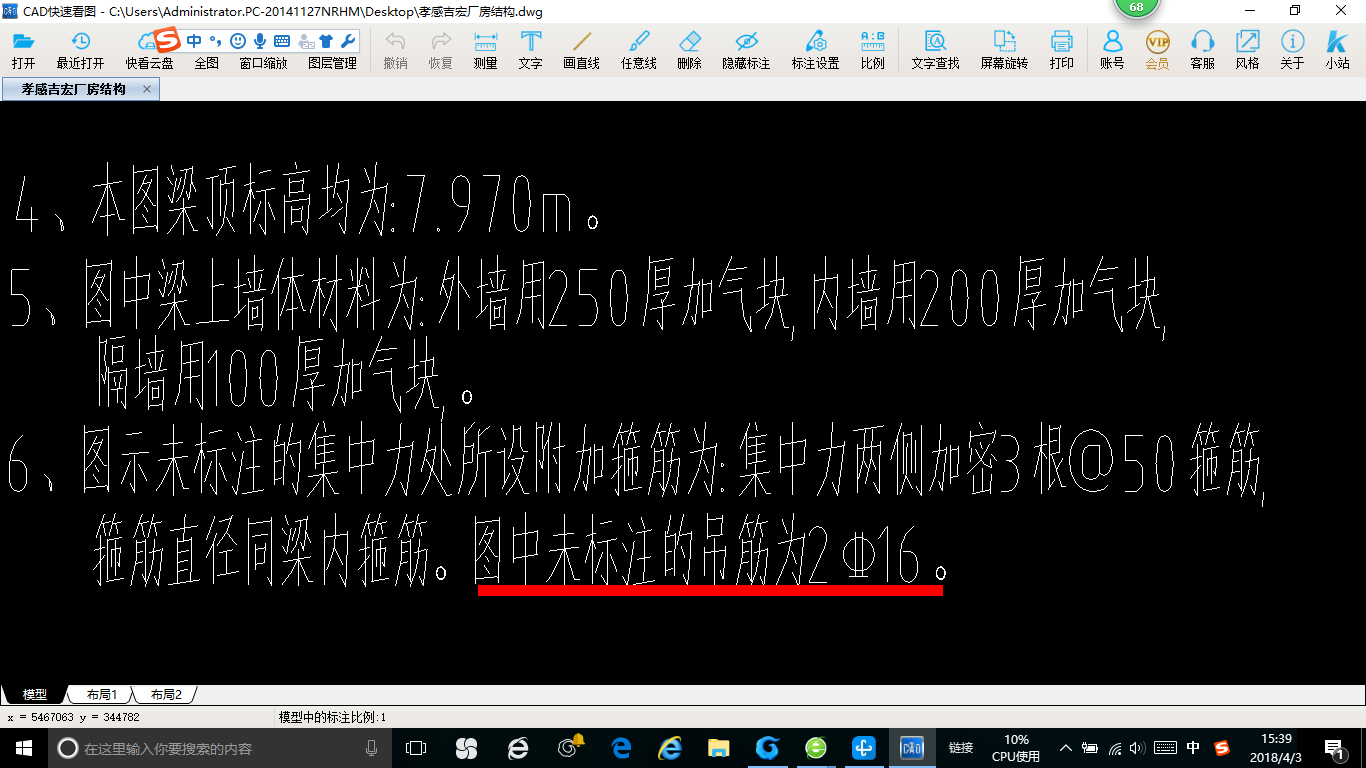Select the 模型 model tab

click(35, 694)
